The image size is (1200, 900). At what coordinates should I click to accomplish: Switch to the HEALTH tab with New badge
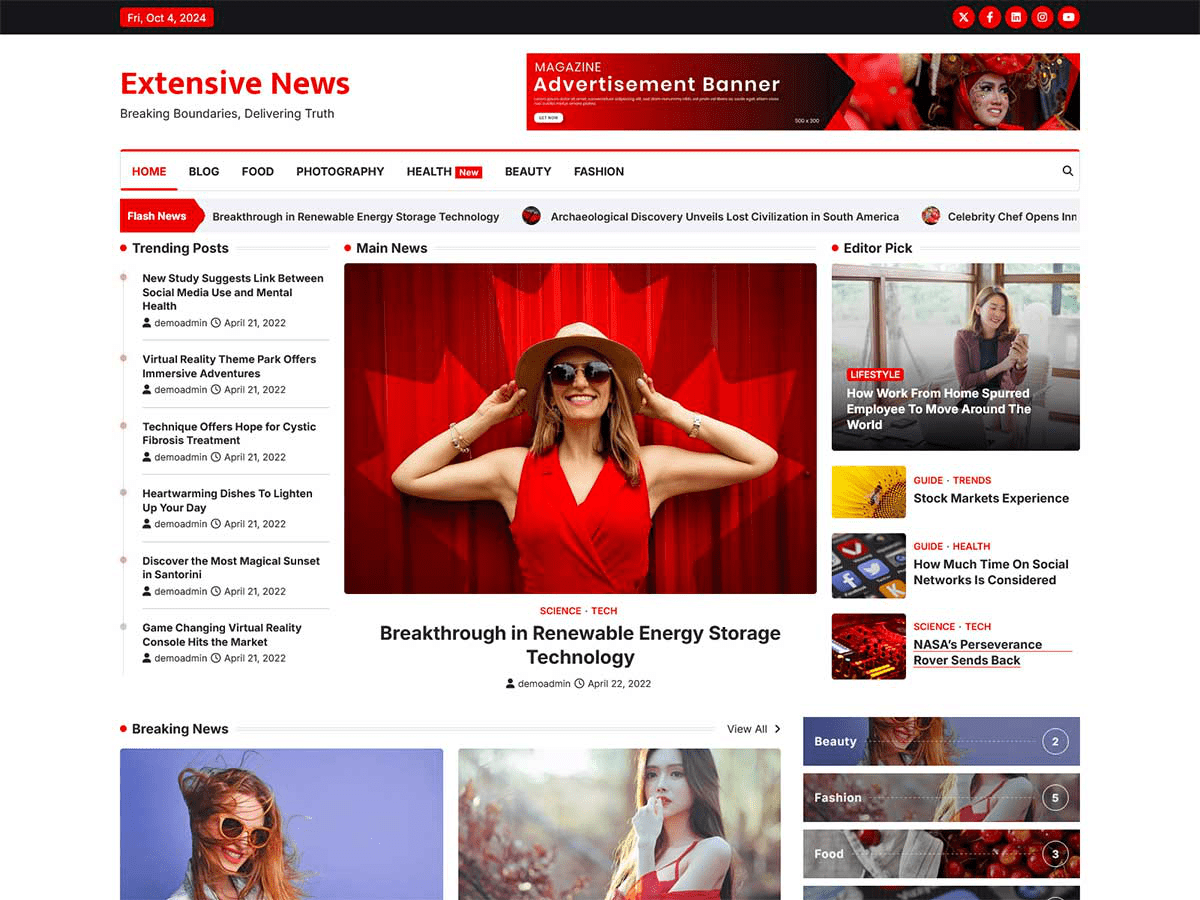coord(429,171)
